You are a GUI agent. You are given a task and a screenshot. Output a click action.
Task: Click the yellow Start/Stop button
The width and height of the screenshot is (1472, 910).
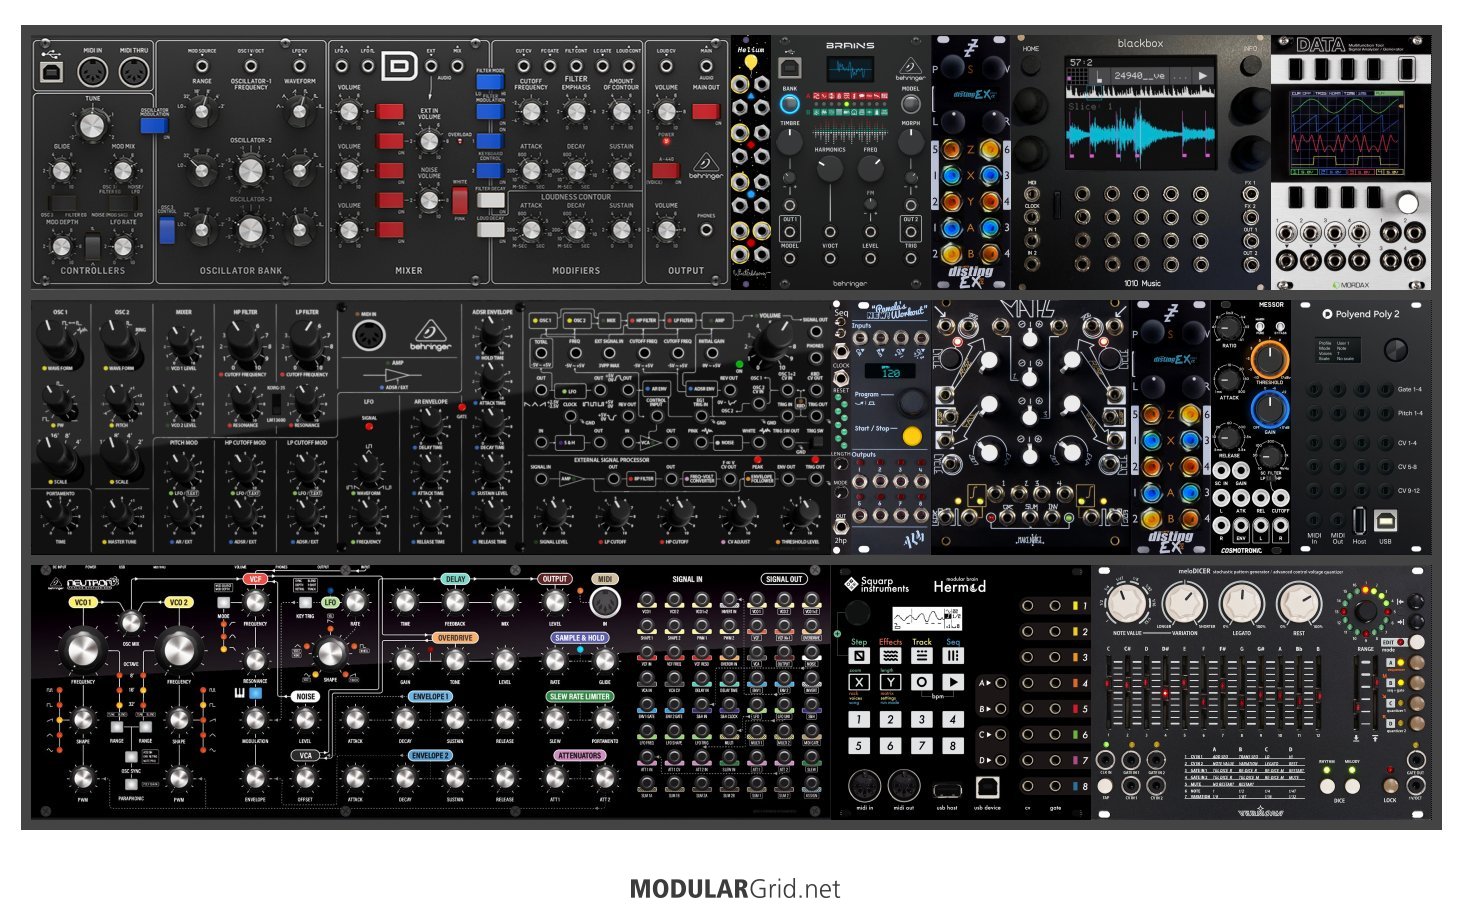(x=911, y=436)
